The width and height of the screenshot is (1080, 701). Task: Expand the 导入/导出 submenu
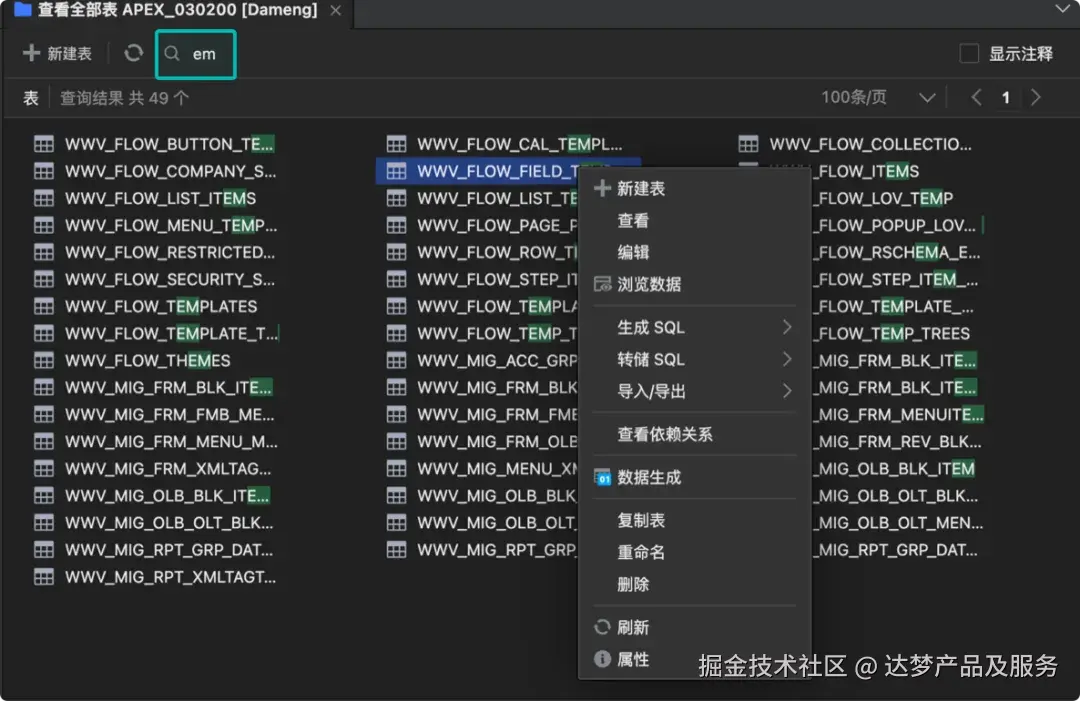787,391
